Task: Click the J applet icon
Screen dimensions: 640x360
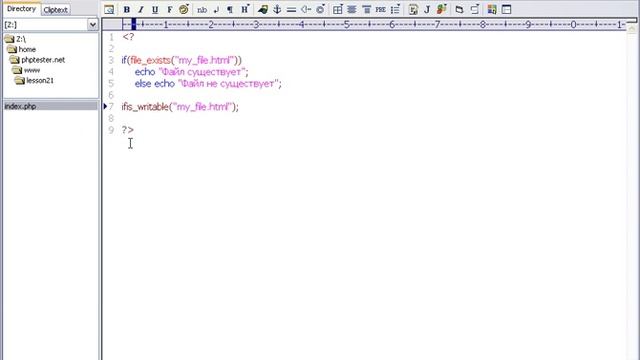Action: 427,9
